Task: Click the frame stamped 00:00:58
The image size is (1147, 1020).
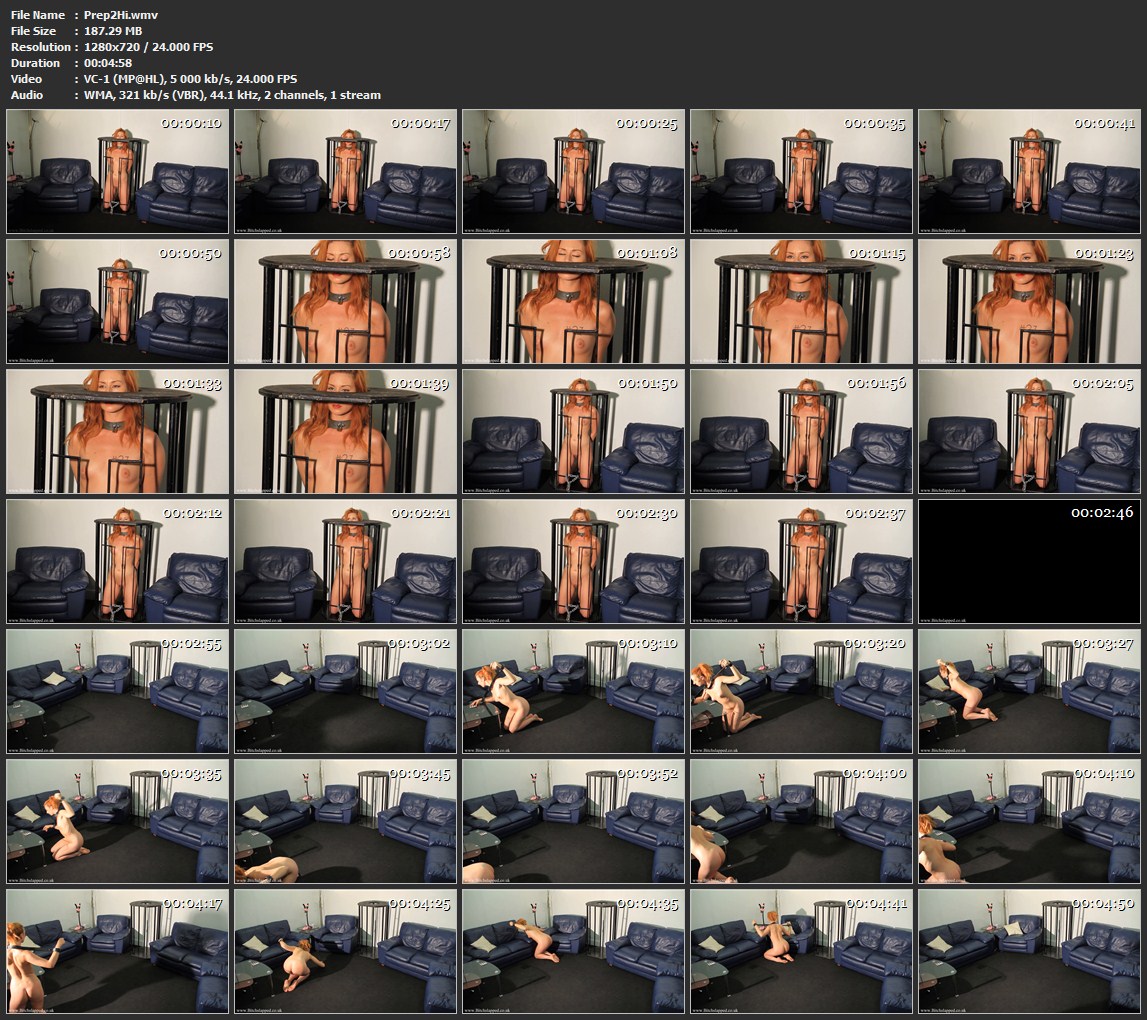Action: point(345,301)
